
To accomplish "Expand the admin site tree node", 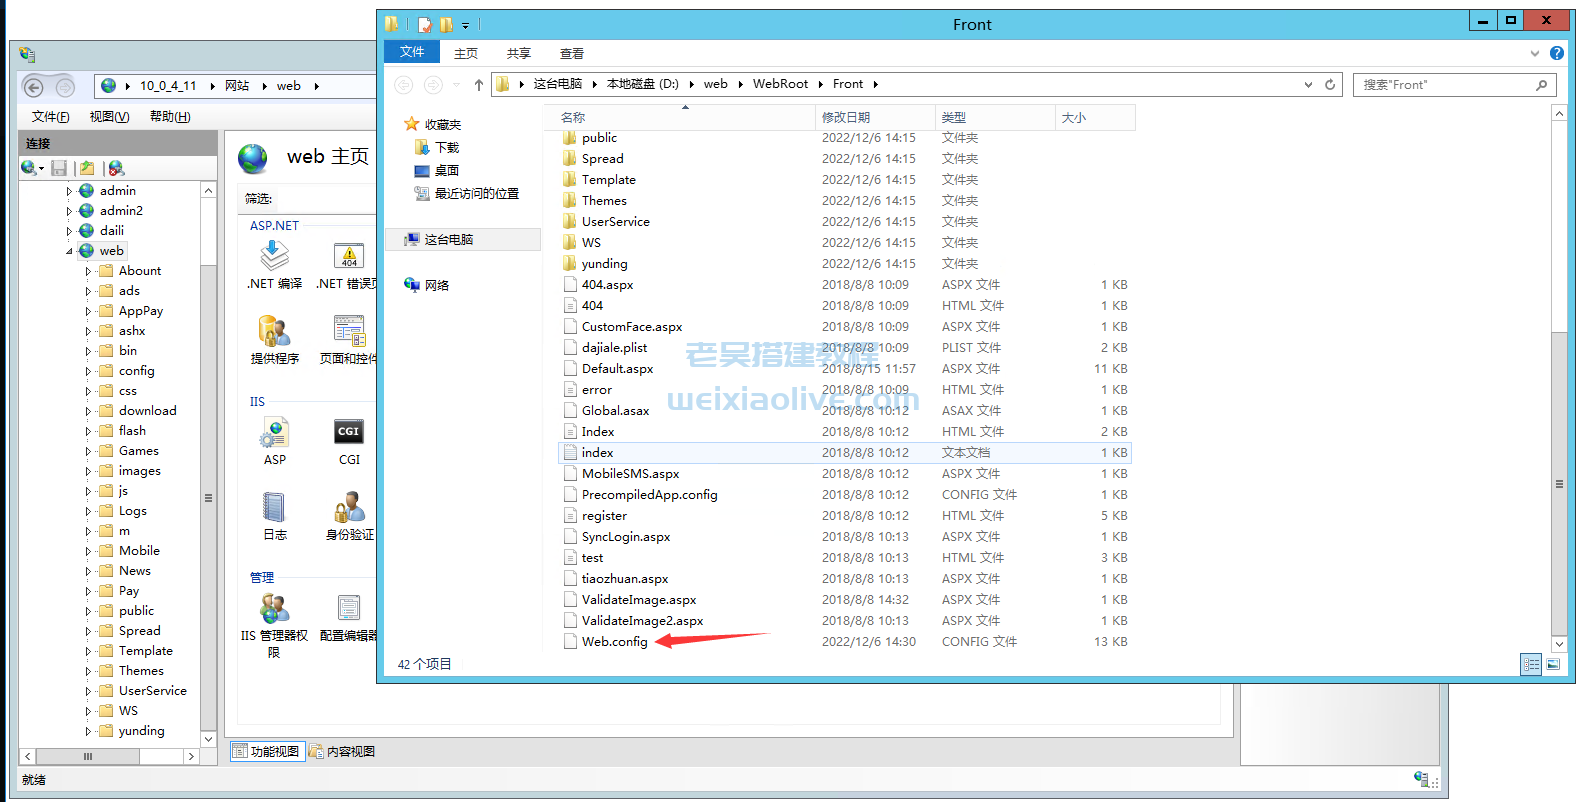I will pyautogui.click(x=69, y=191).
